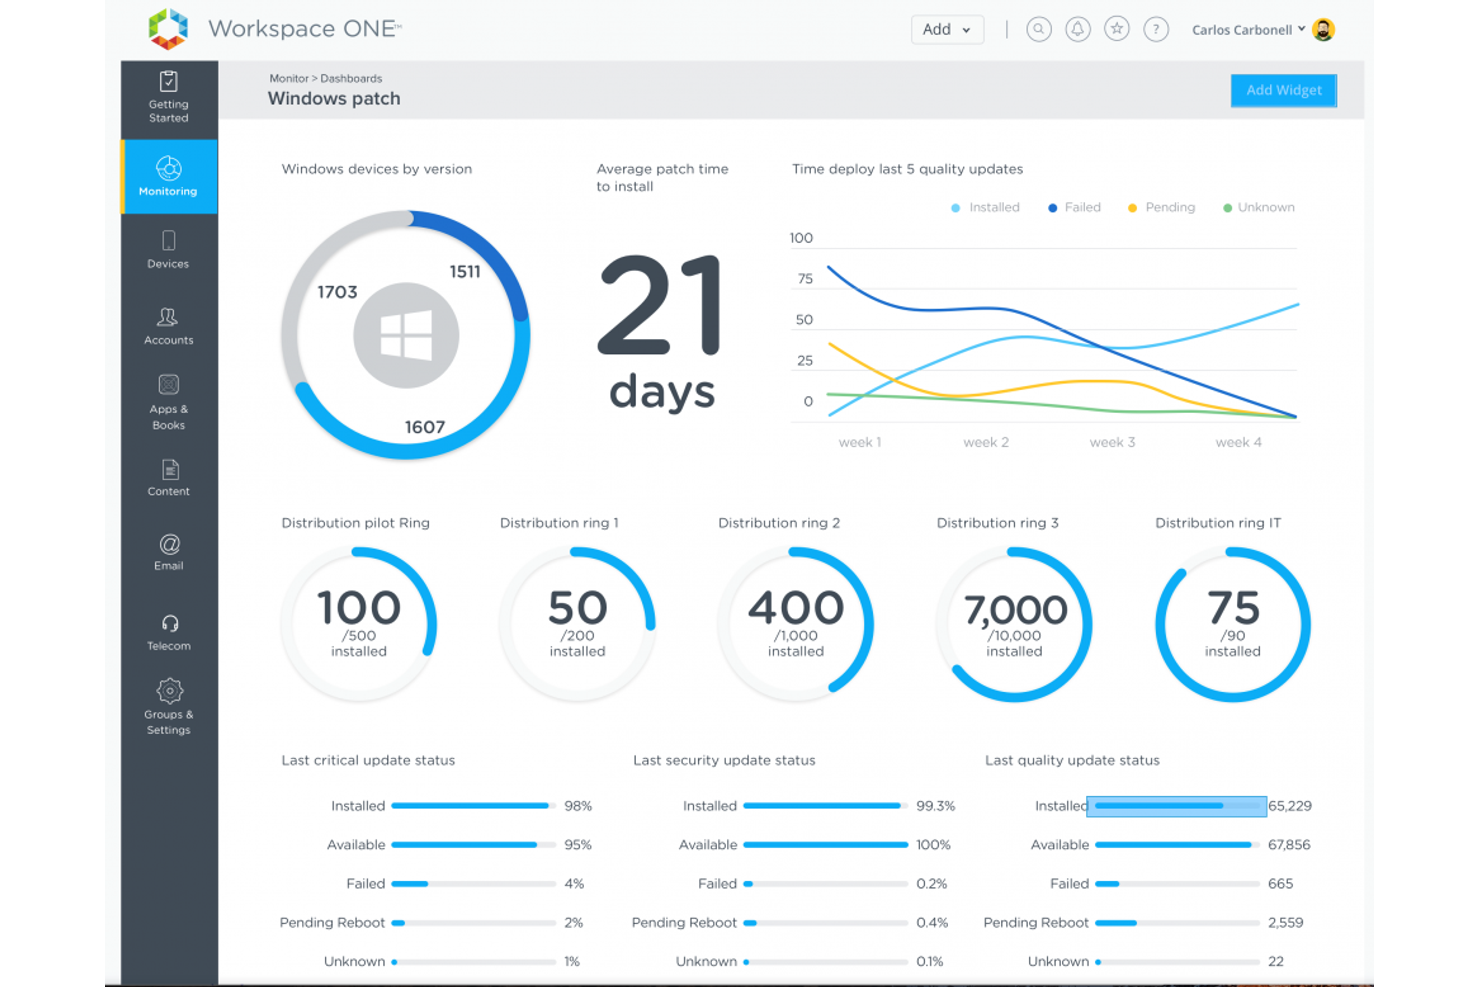This screenshot has height=987, width=1480.
Task: Go to Apps & Books section
Action: pyautogui.click(x=168, y=400)
